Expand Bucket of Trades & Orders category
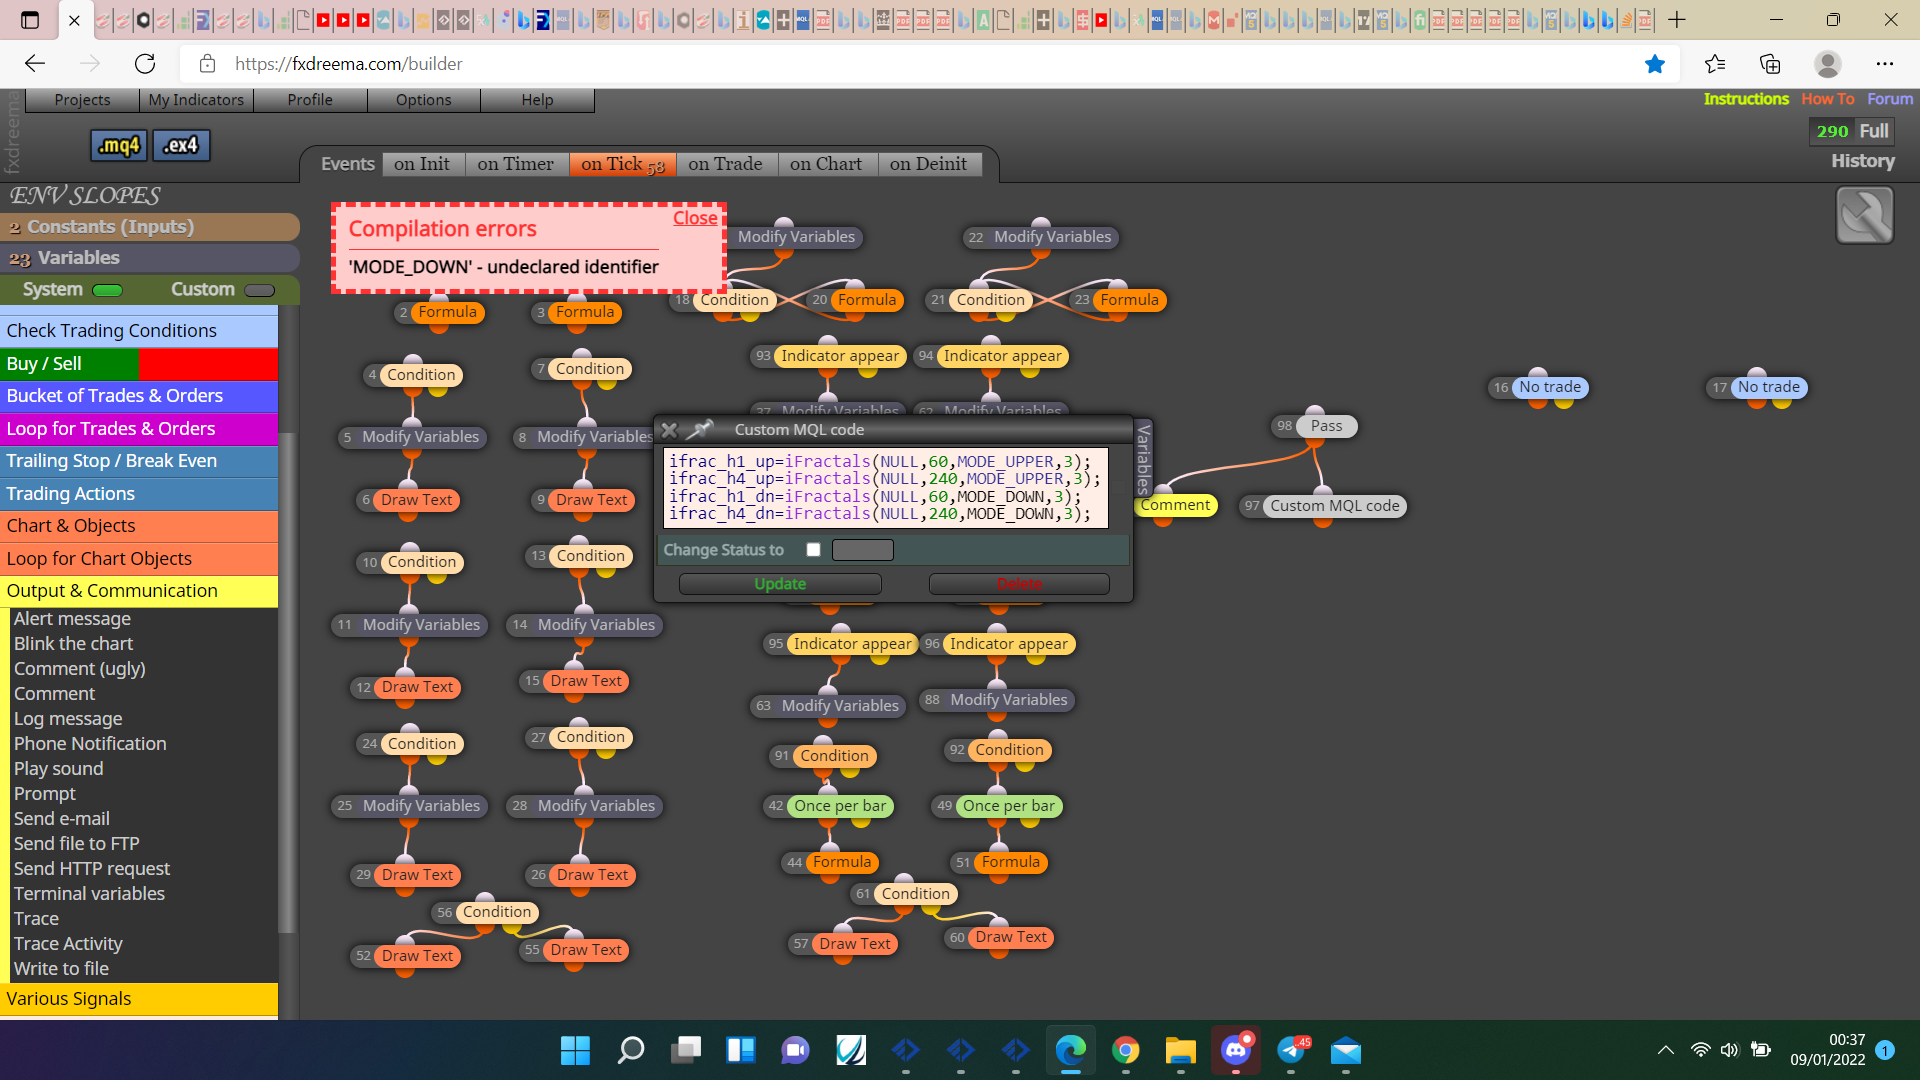The width and height of the screenshot is (1920, 1080). coord(139,396)
